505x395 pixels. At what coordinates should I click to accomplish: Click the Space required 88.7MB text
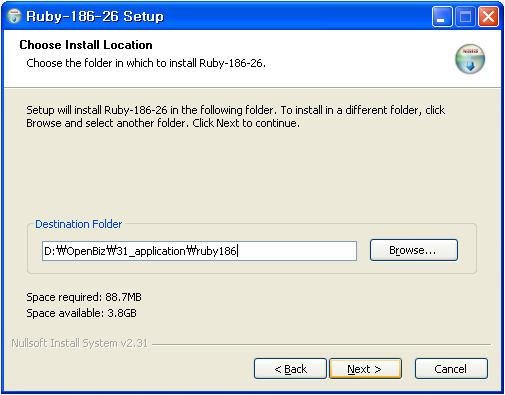tap(84, 297)
